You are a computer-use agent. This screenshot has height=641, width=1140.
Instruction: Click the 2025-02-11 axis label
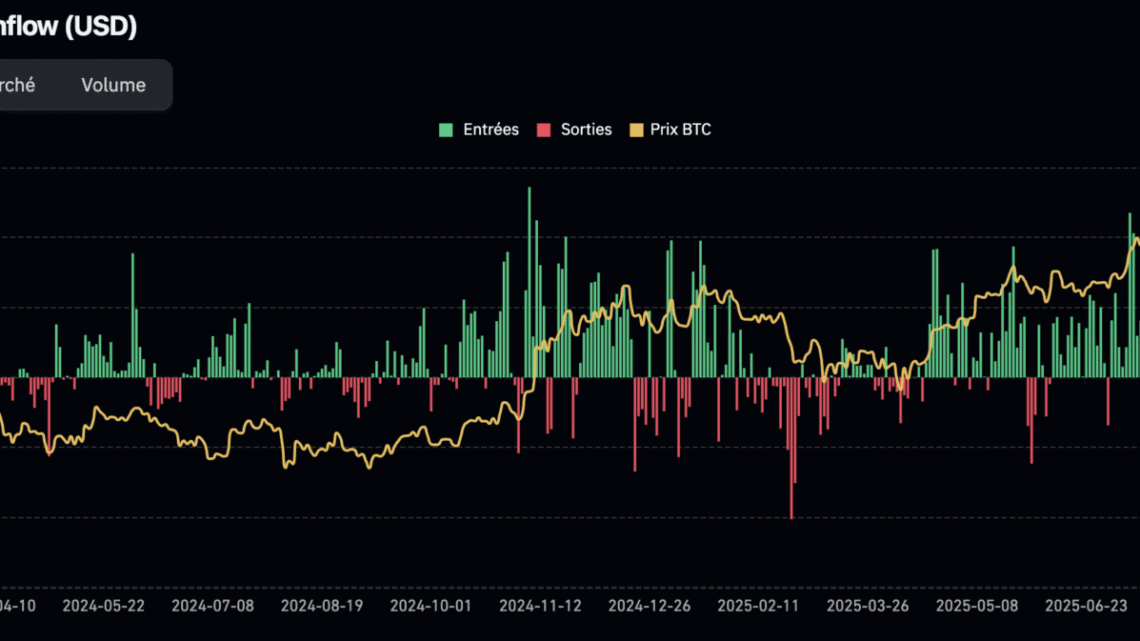pos(757,606)
